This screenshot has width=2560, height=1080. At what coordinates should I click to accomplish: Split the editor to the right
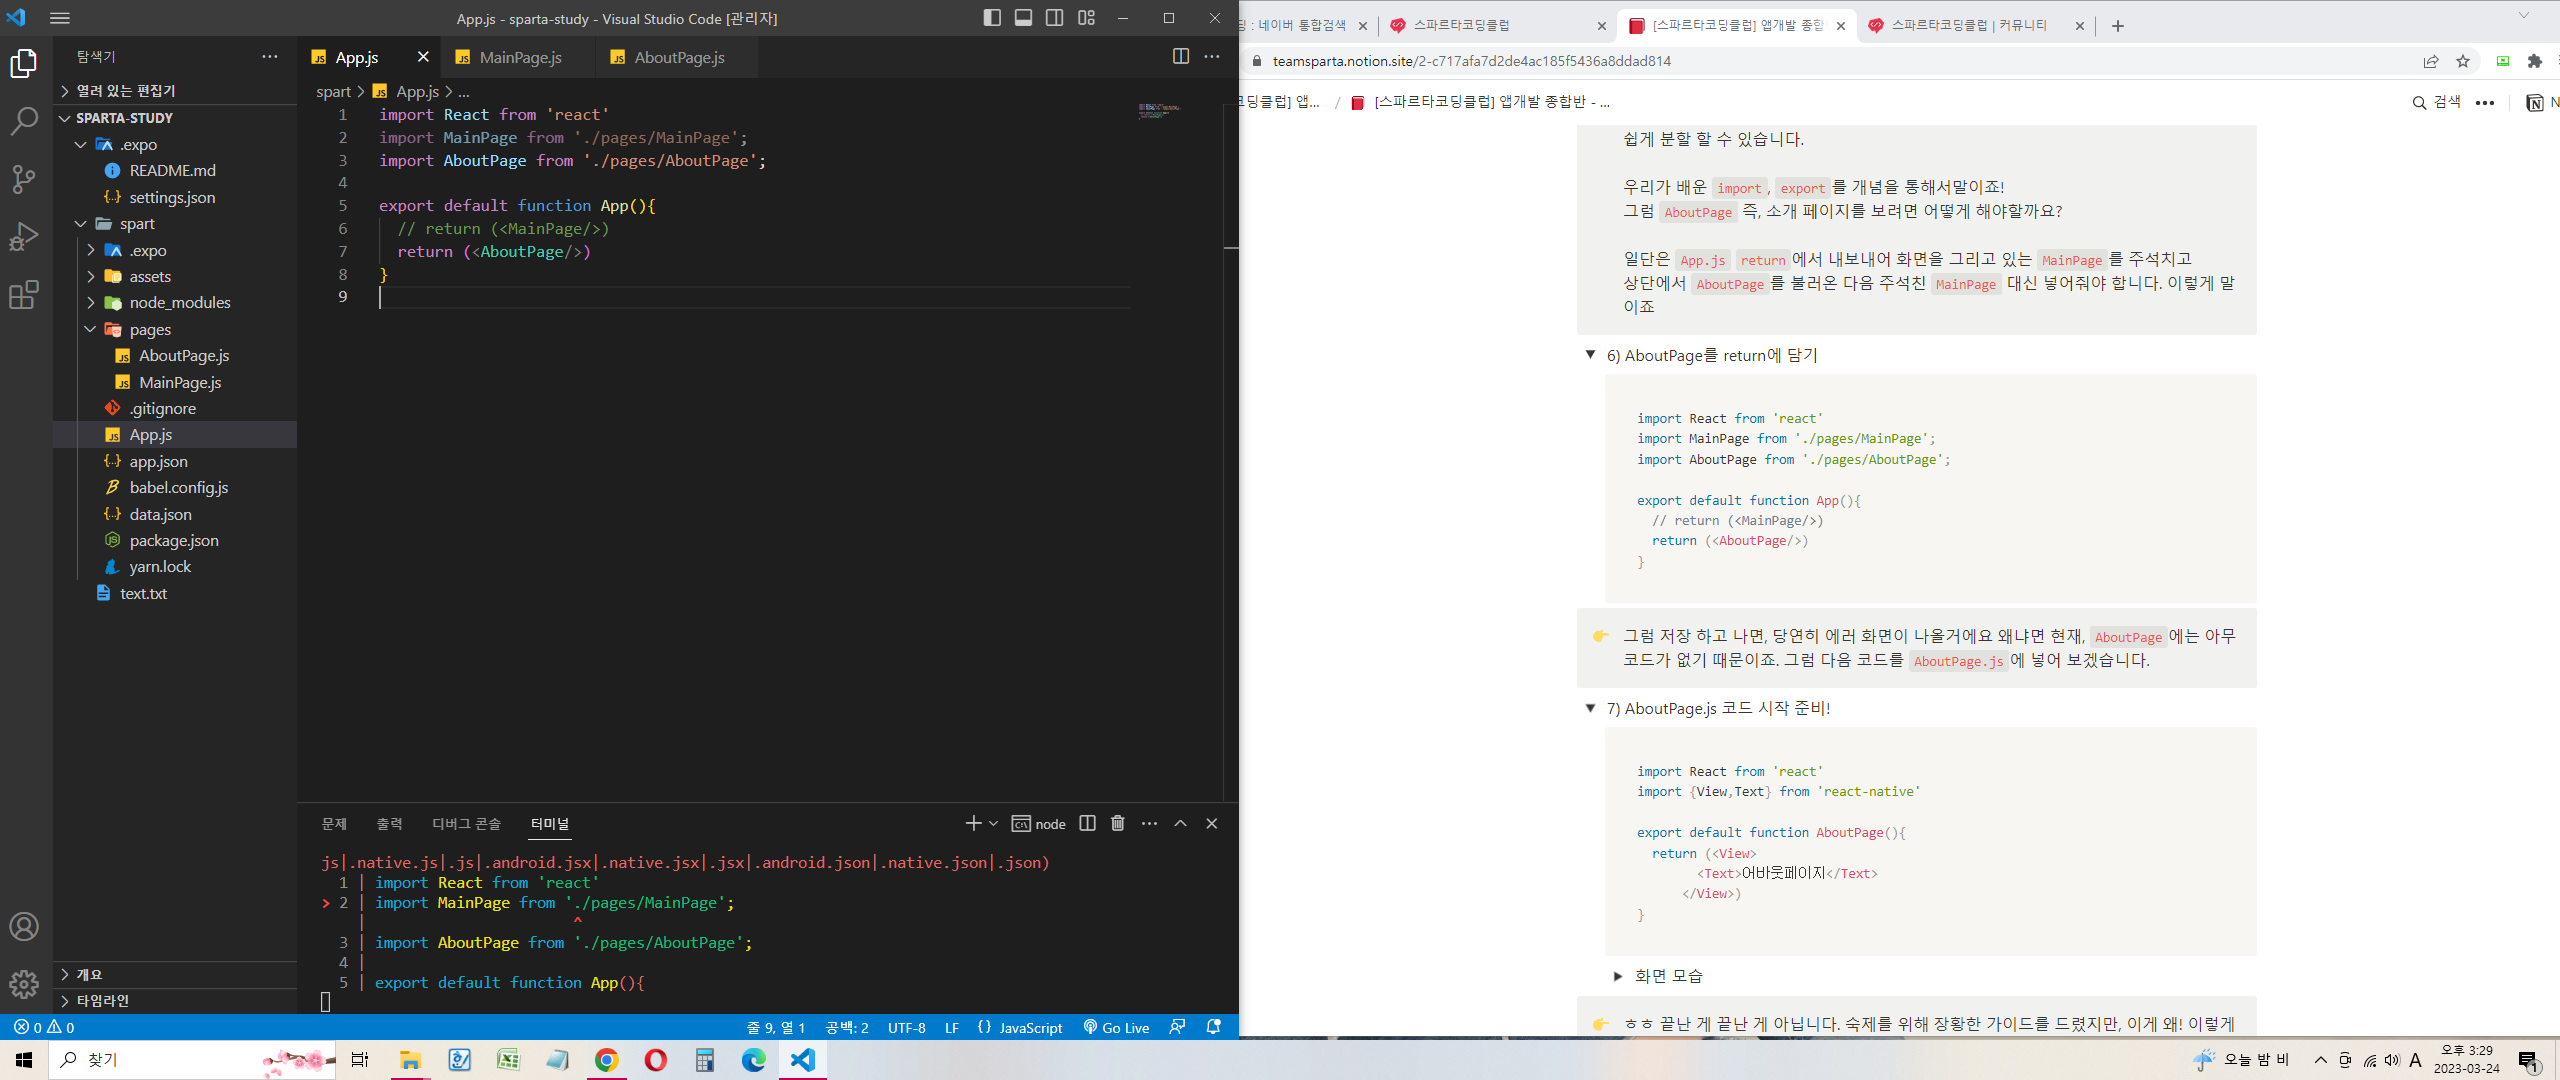pyautogui.click(x=1181, y=57)
